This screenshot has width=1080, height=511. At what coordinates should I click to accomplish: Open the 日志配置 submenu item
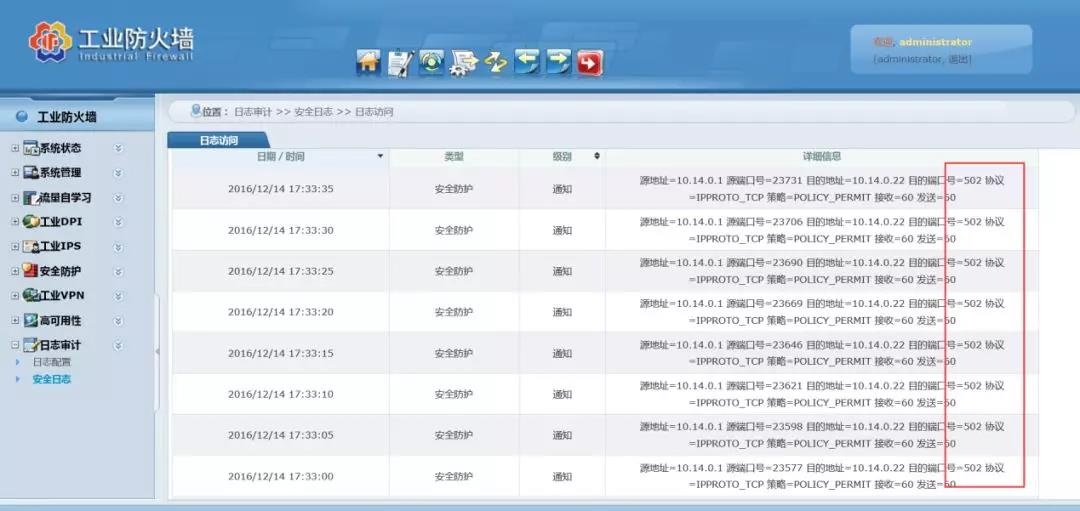(x=52, y=362)
